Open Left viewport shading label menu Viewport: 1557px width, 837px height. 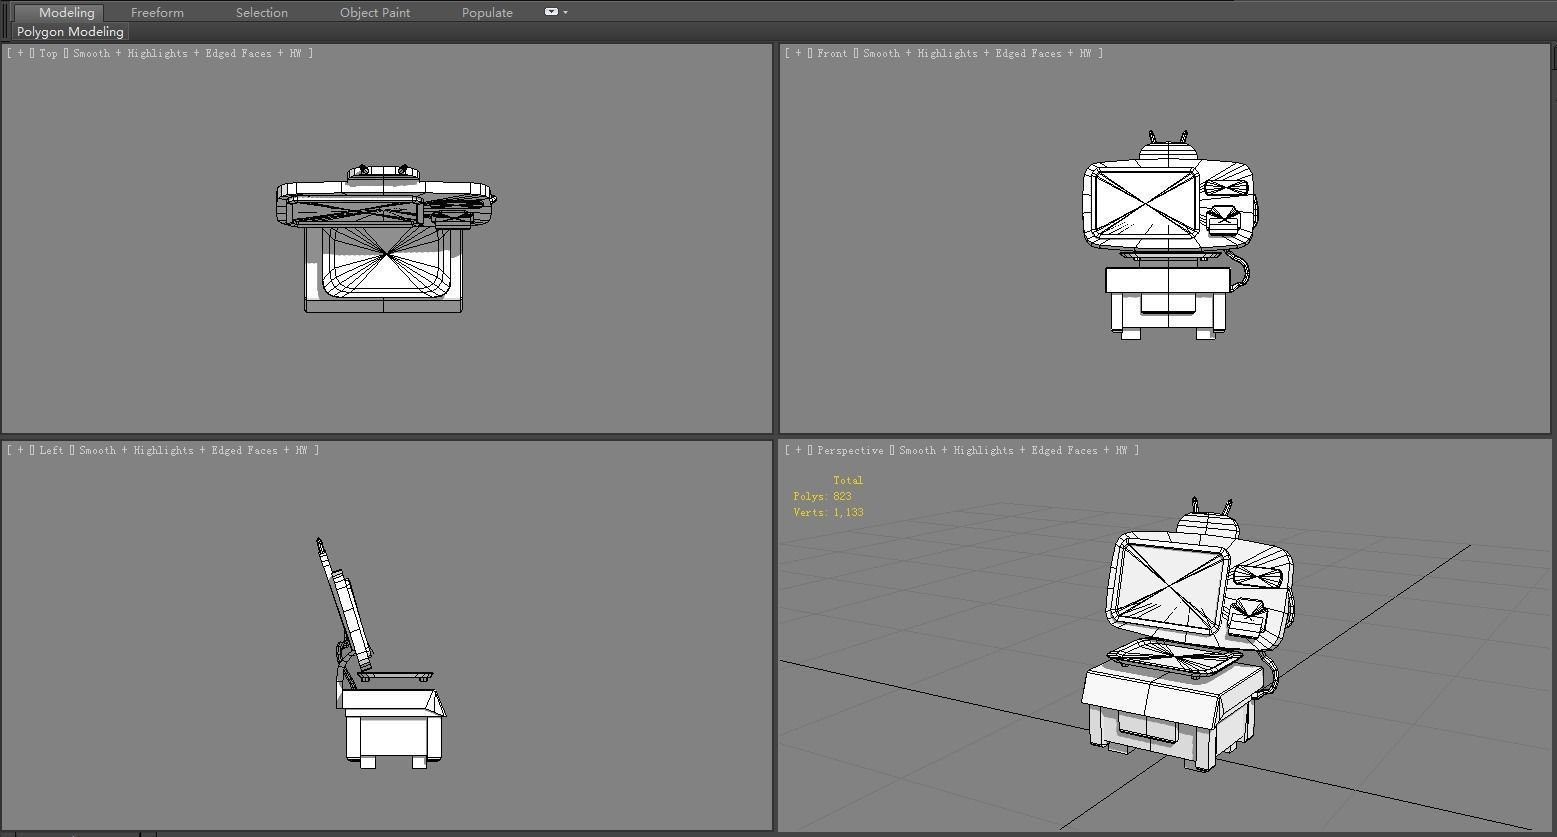[x=193, y=450]
